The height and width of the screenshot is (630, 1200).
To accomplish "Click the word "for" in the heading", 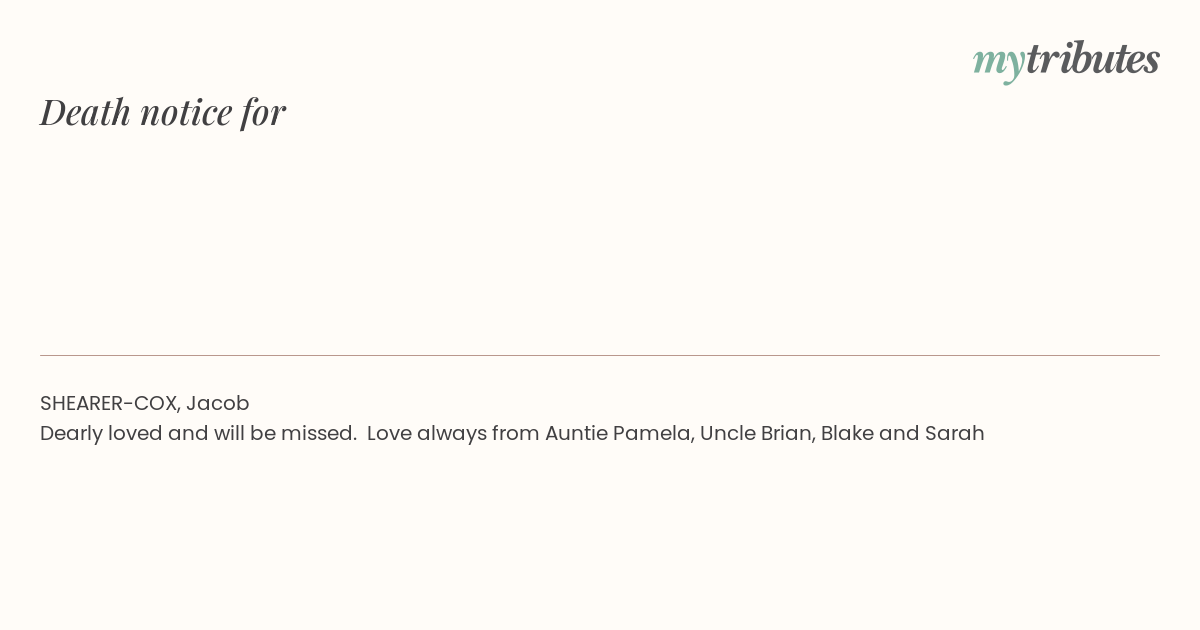I will tap(263, 112).
